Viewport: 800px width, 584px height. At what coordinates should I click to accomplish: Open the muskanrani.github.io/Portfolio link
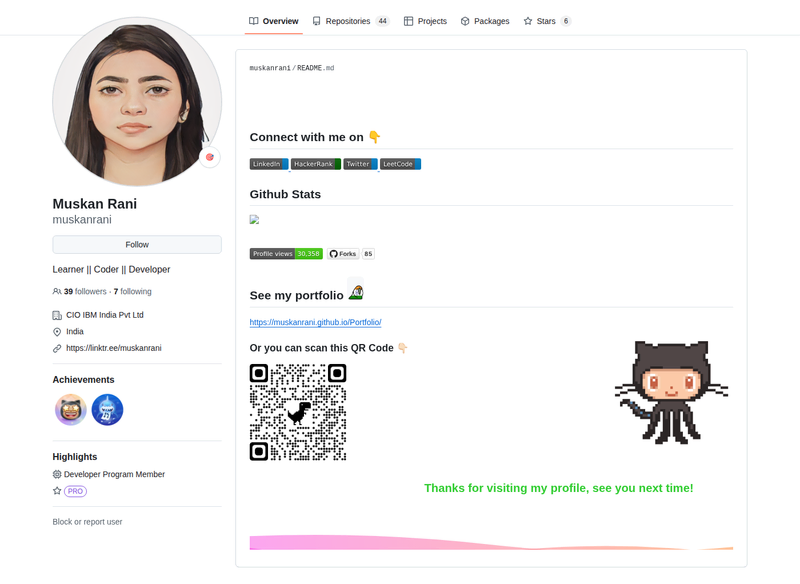point(315,322)
